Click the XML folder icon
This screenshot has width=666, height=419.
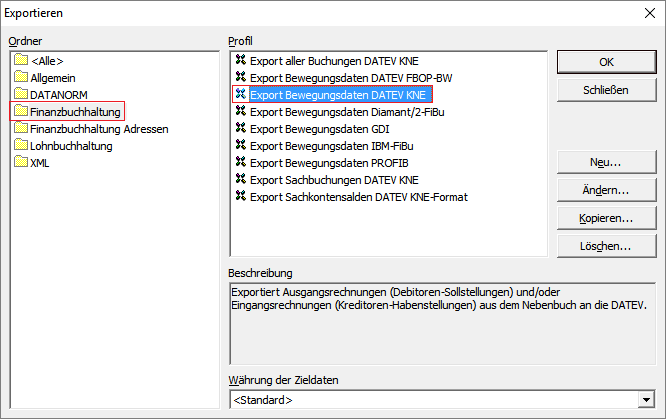coord(21,161)
